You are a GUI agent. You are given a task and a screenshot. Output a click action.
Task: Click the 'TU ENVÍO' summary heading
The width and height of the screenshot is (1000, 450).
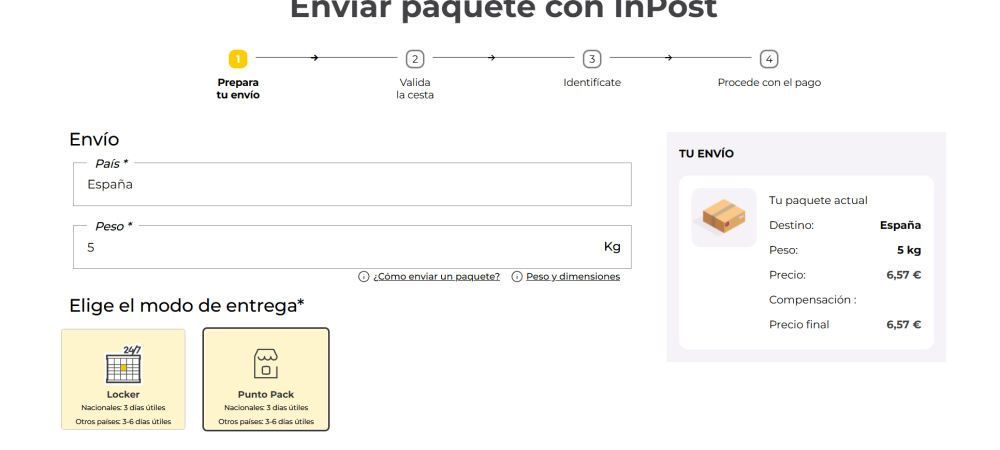[x=706, y=154]
